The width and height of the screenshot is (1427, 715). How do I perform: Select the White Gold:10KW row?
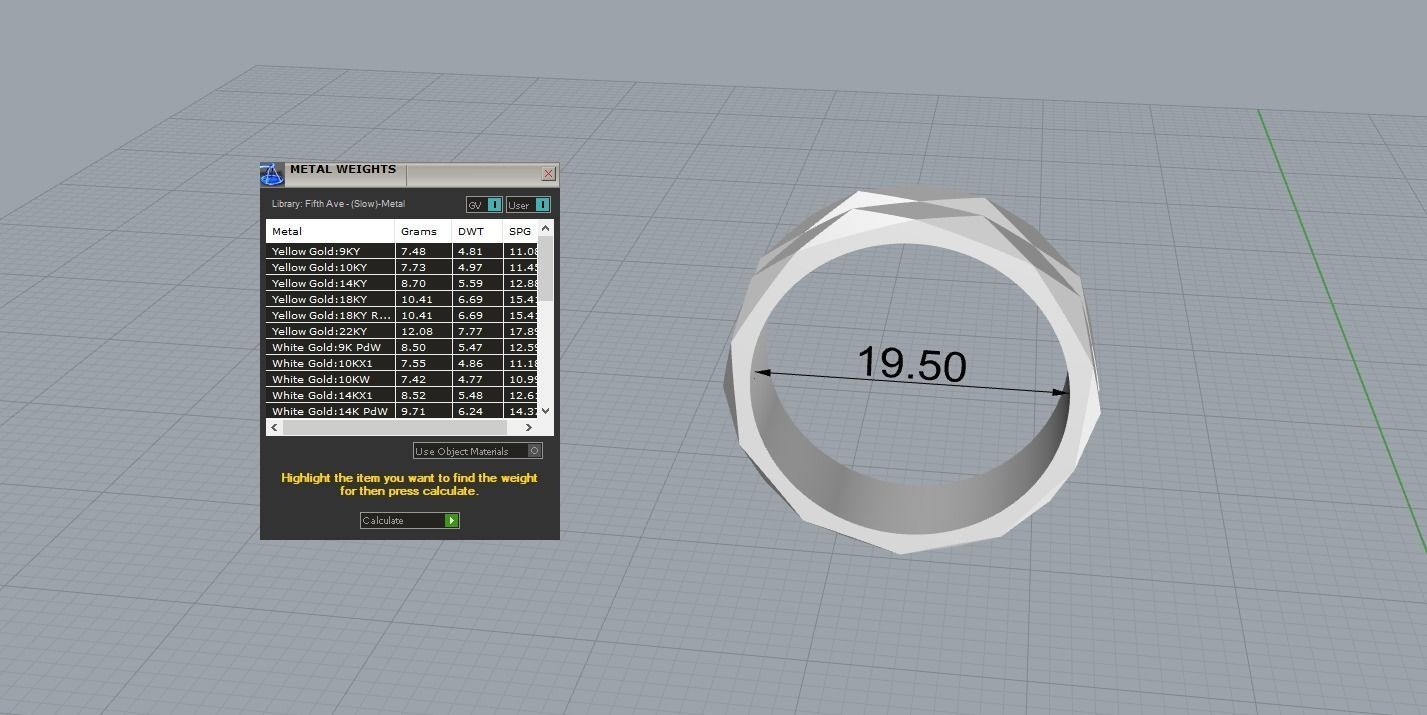402,379
